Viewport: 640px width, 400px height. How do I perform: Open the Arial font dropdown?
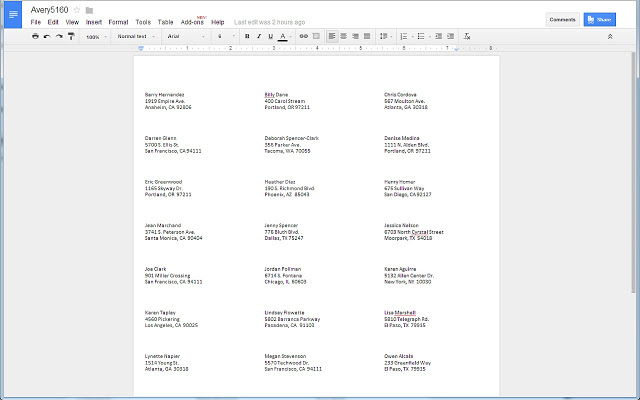coord(186,36)
